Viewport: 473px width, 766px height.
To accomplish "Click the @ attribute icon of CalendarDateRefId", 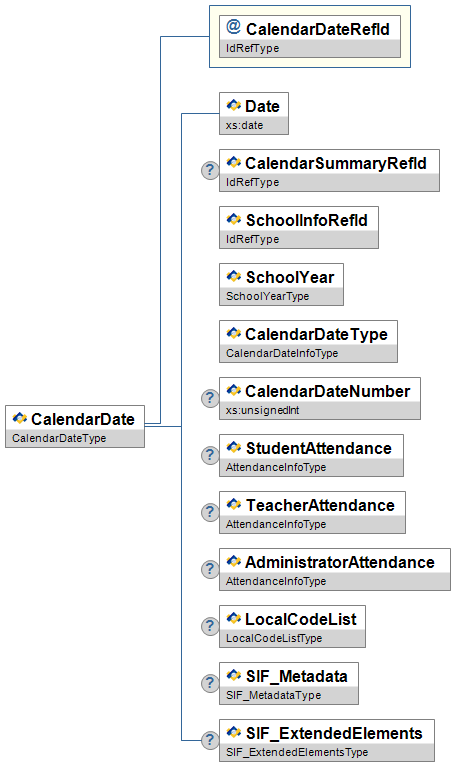I will (x=234, y=26).
